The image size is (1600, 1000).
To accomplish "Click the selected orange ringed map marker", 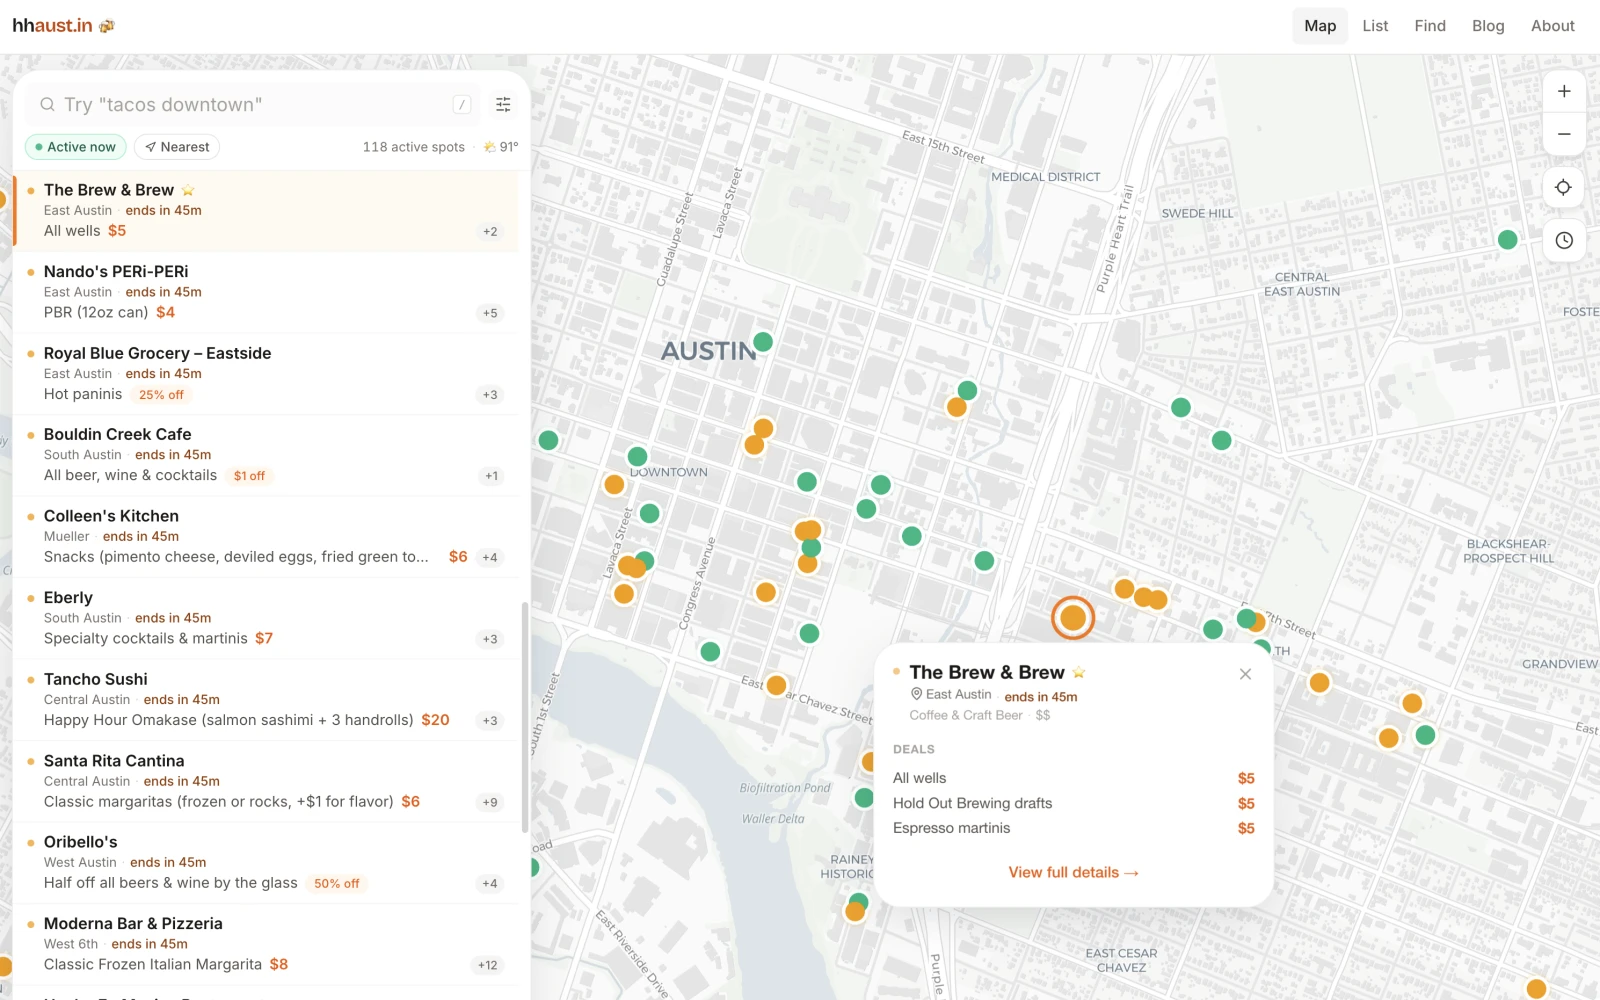I will 1073,618.
